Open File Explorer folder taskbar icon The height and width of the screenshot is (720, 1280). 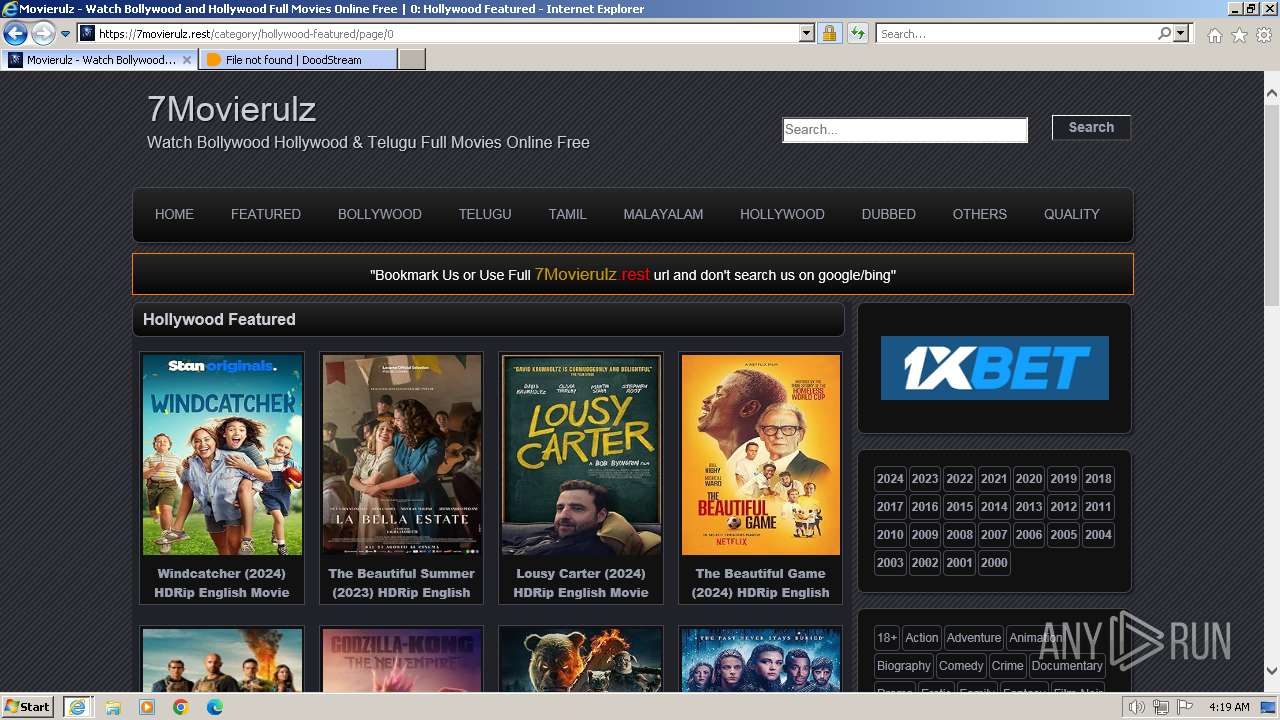(113, 707)
